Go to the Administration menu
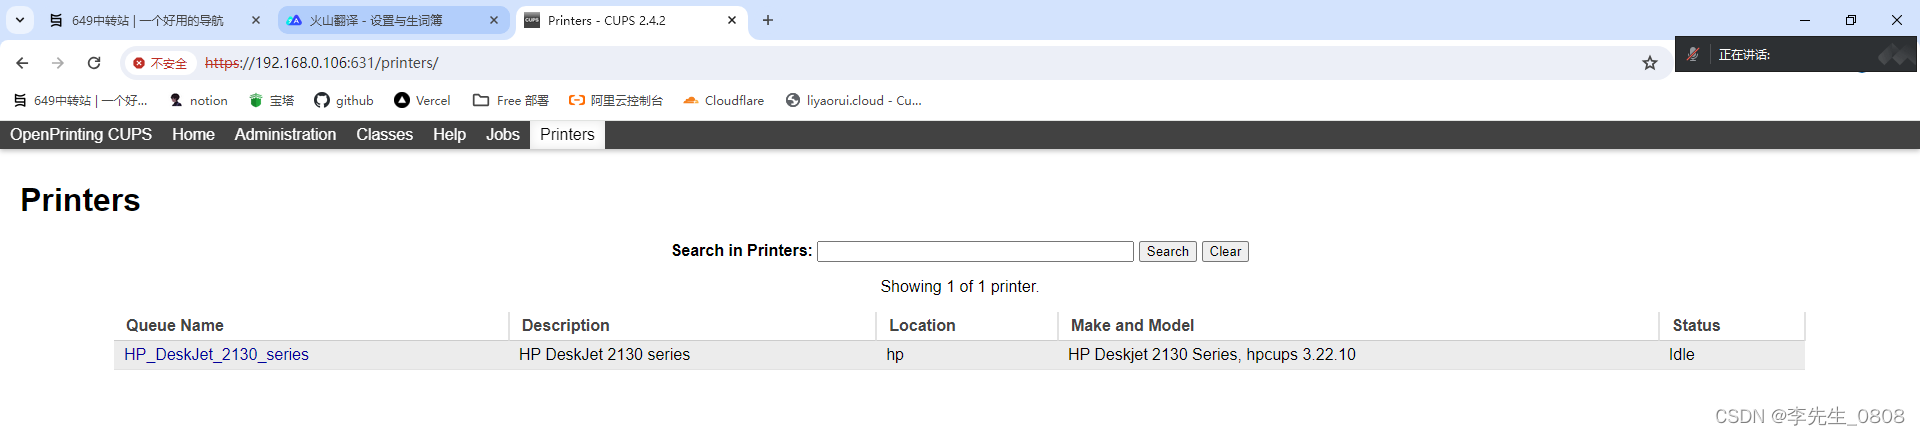The height and width of the screenshot is (435, 1920). click(x=285, y=134)
